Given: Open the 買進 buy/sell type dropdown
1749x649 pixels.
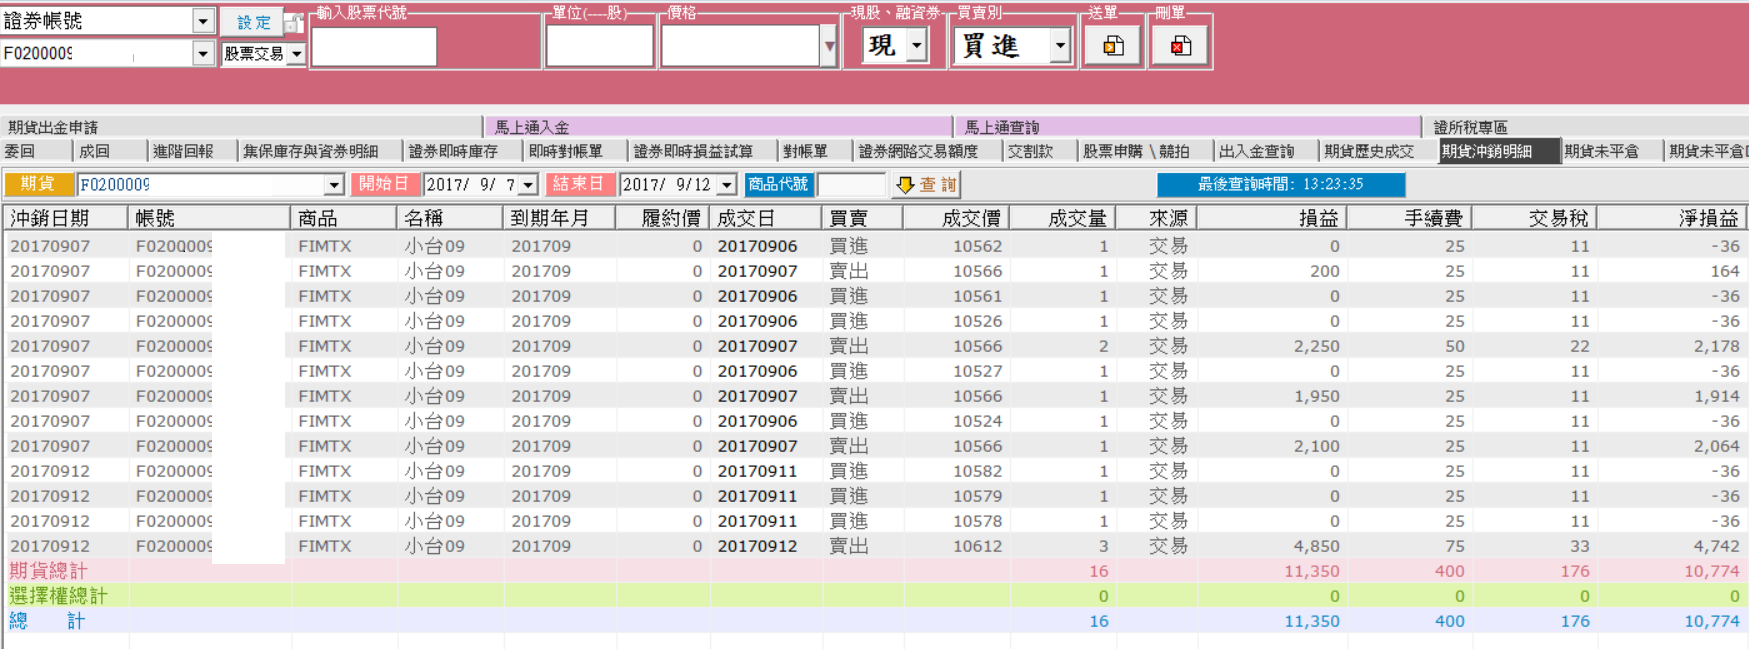Looking at the screenshot, I should coord(1060,45).
